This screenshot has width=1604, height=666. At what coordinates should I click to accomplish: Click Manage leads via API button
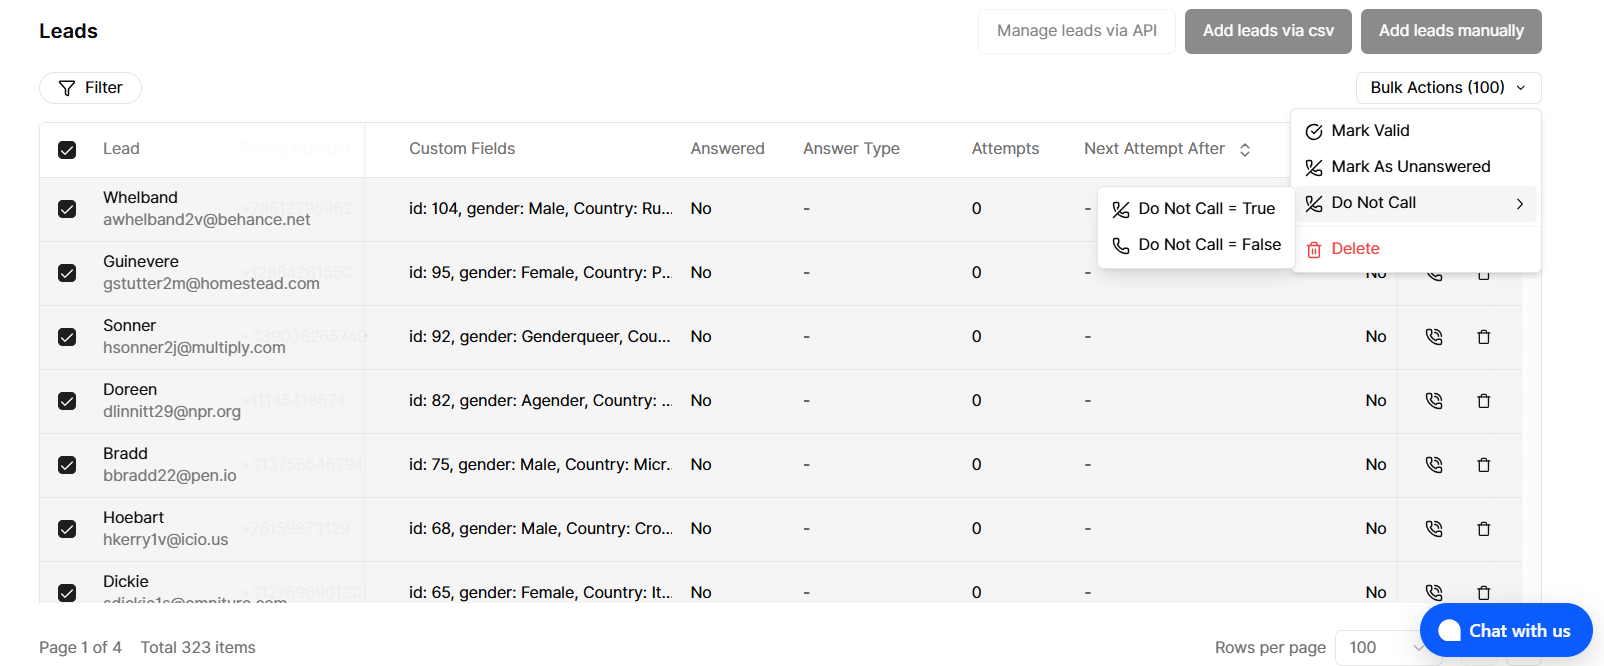[1076, 31]
